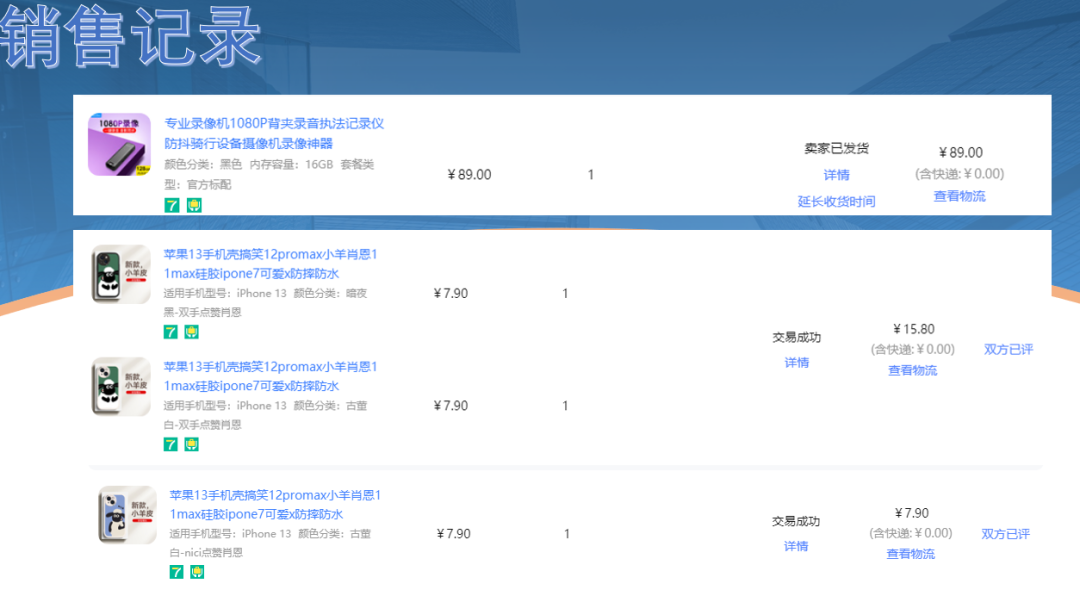The width and height of the screenshot is (1080, 596).
Task: Open 详情 for the ¥7.90 total order
Action: coord(796,546)
